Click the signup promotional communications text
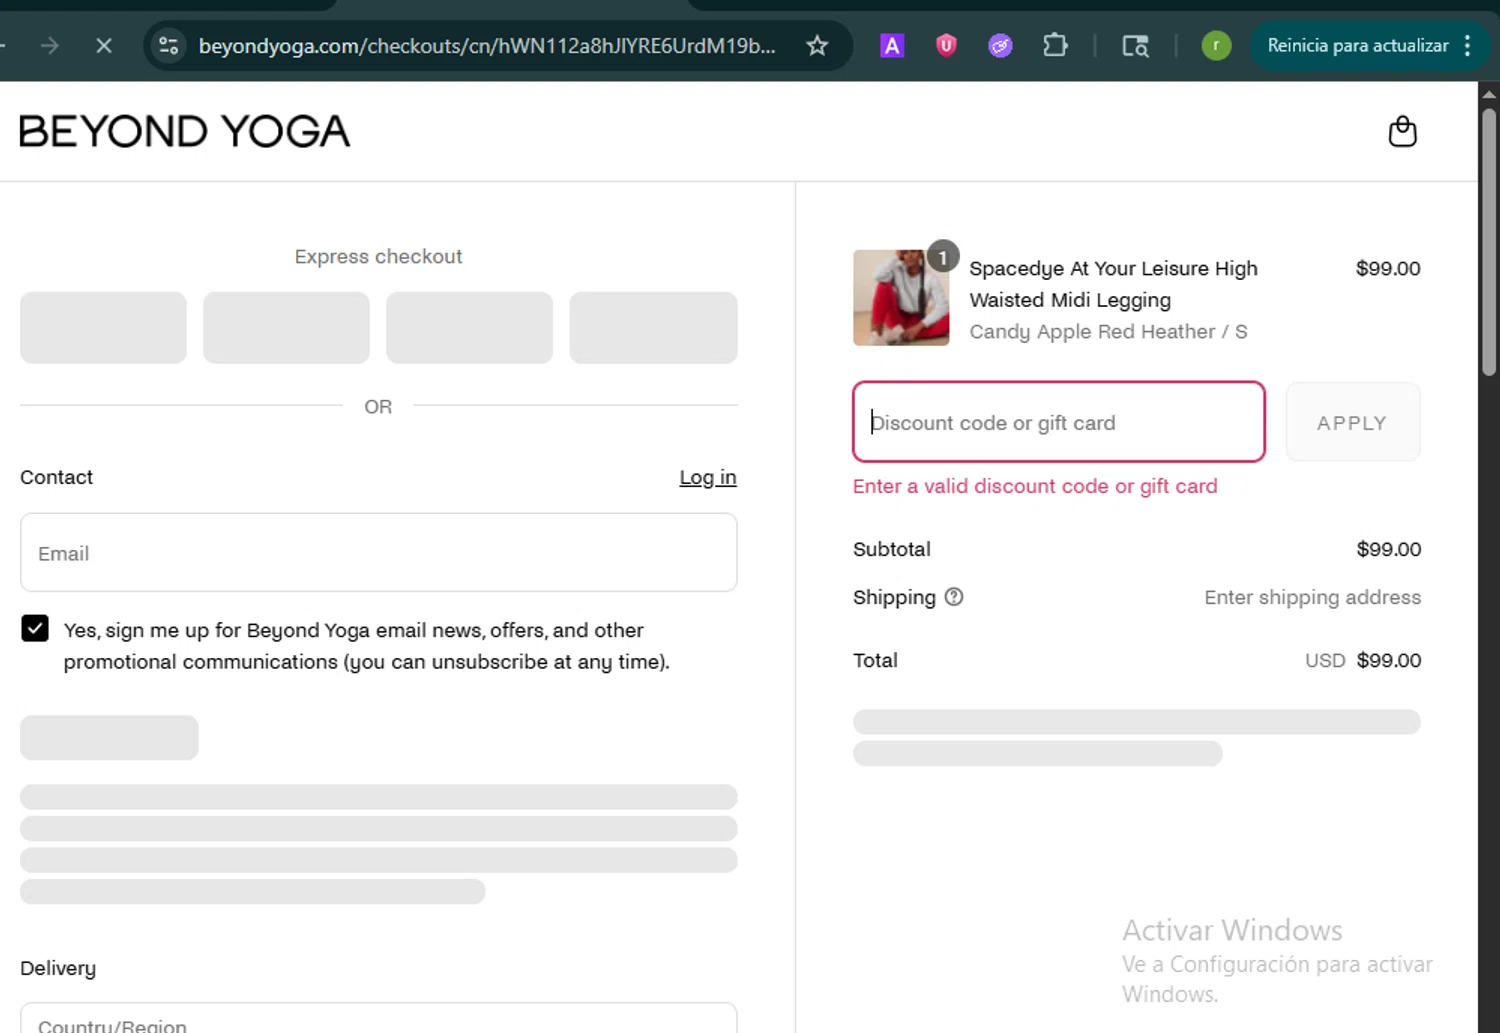The height and width of the screenshot is (1033, 1500). pos(367,646)
